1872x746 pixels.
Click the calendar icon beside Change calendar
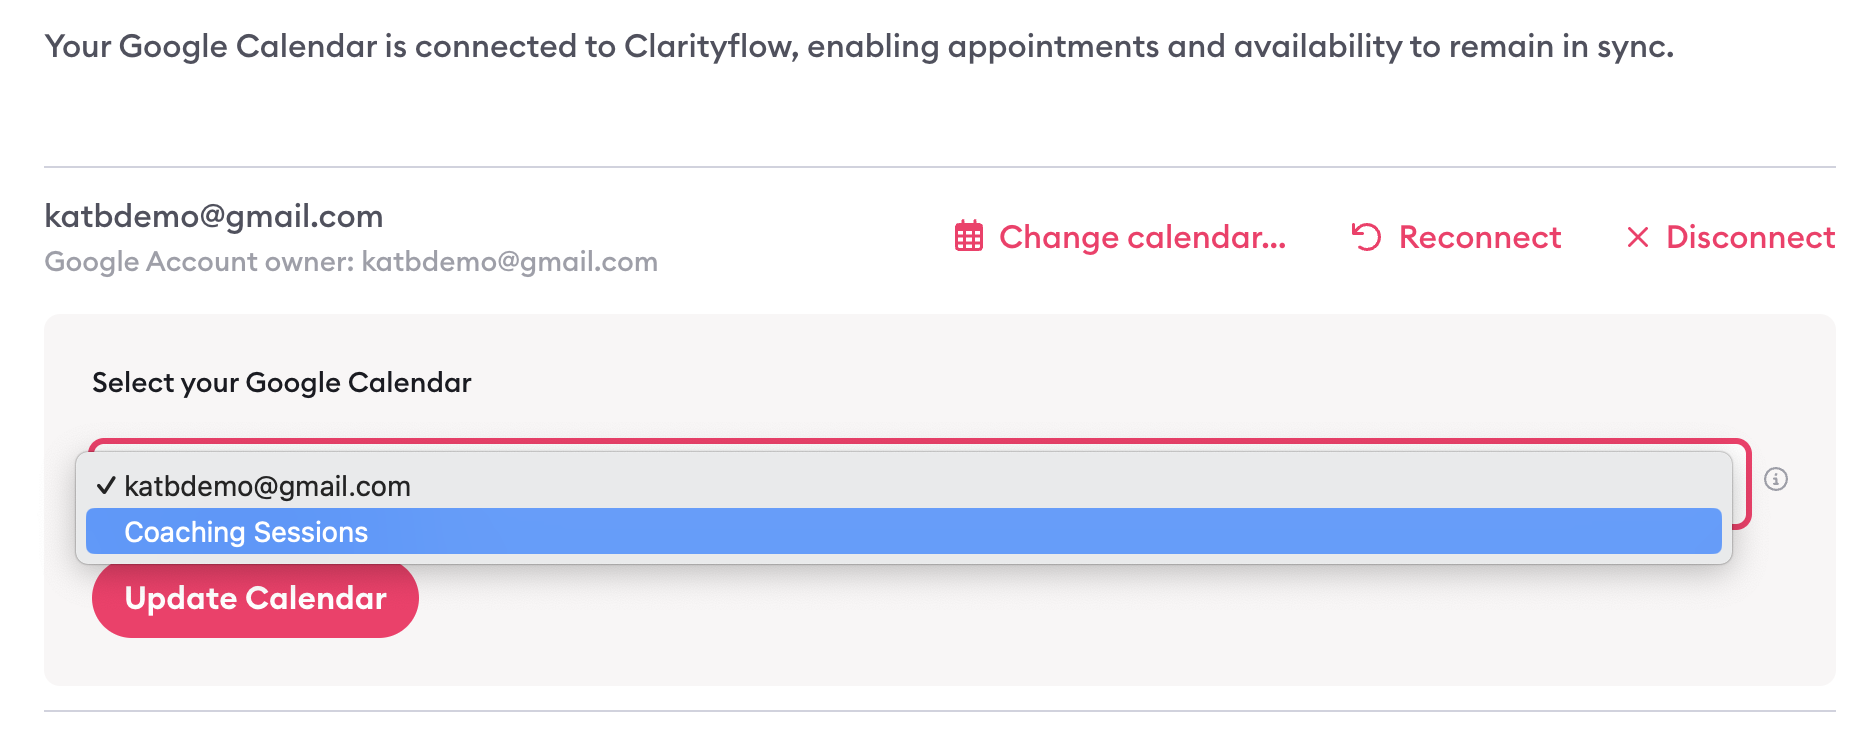968,237
